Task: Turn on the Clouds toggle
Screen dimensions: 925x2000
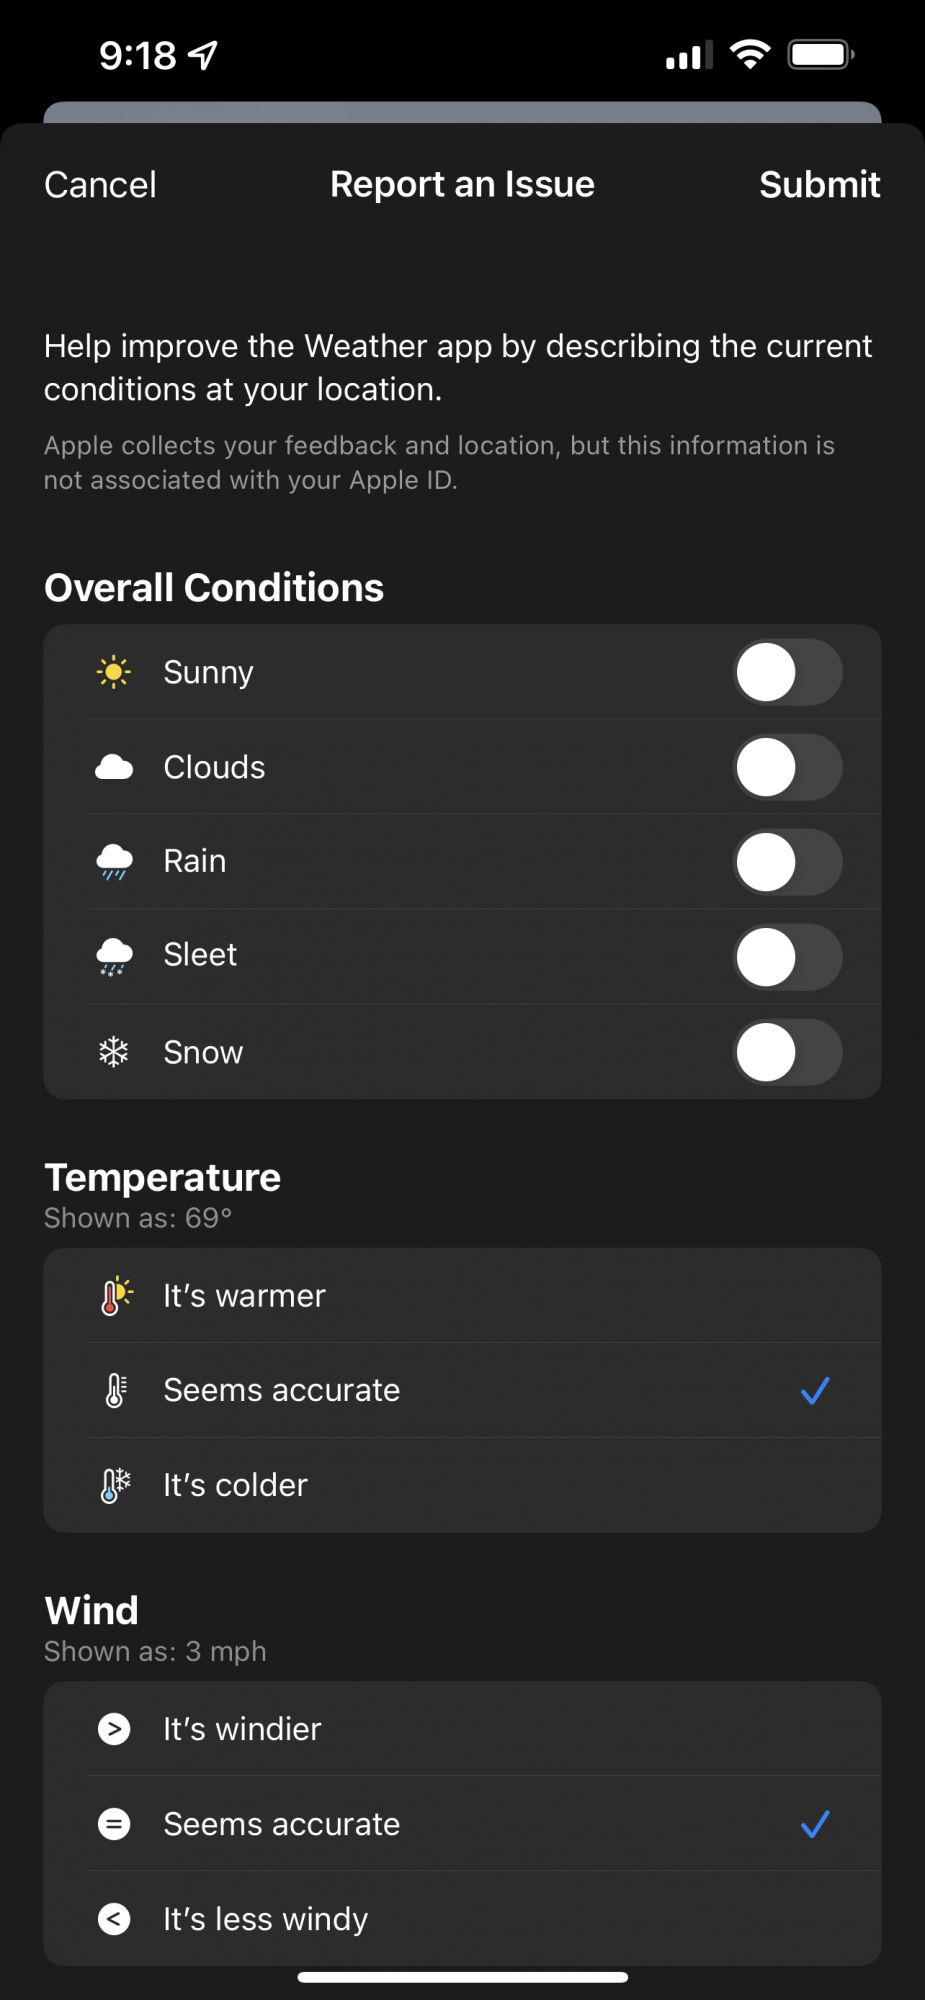Action: click(x=787, y=767)
